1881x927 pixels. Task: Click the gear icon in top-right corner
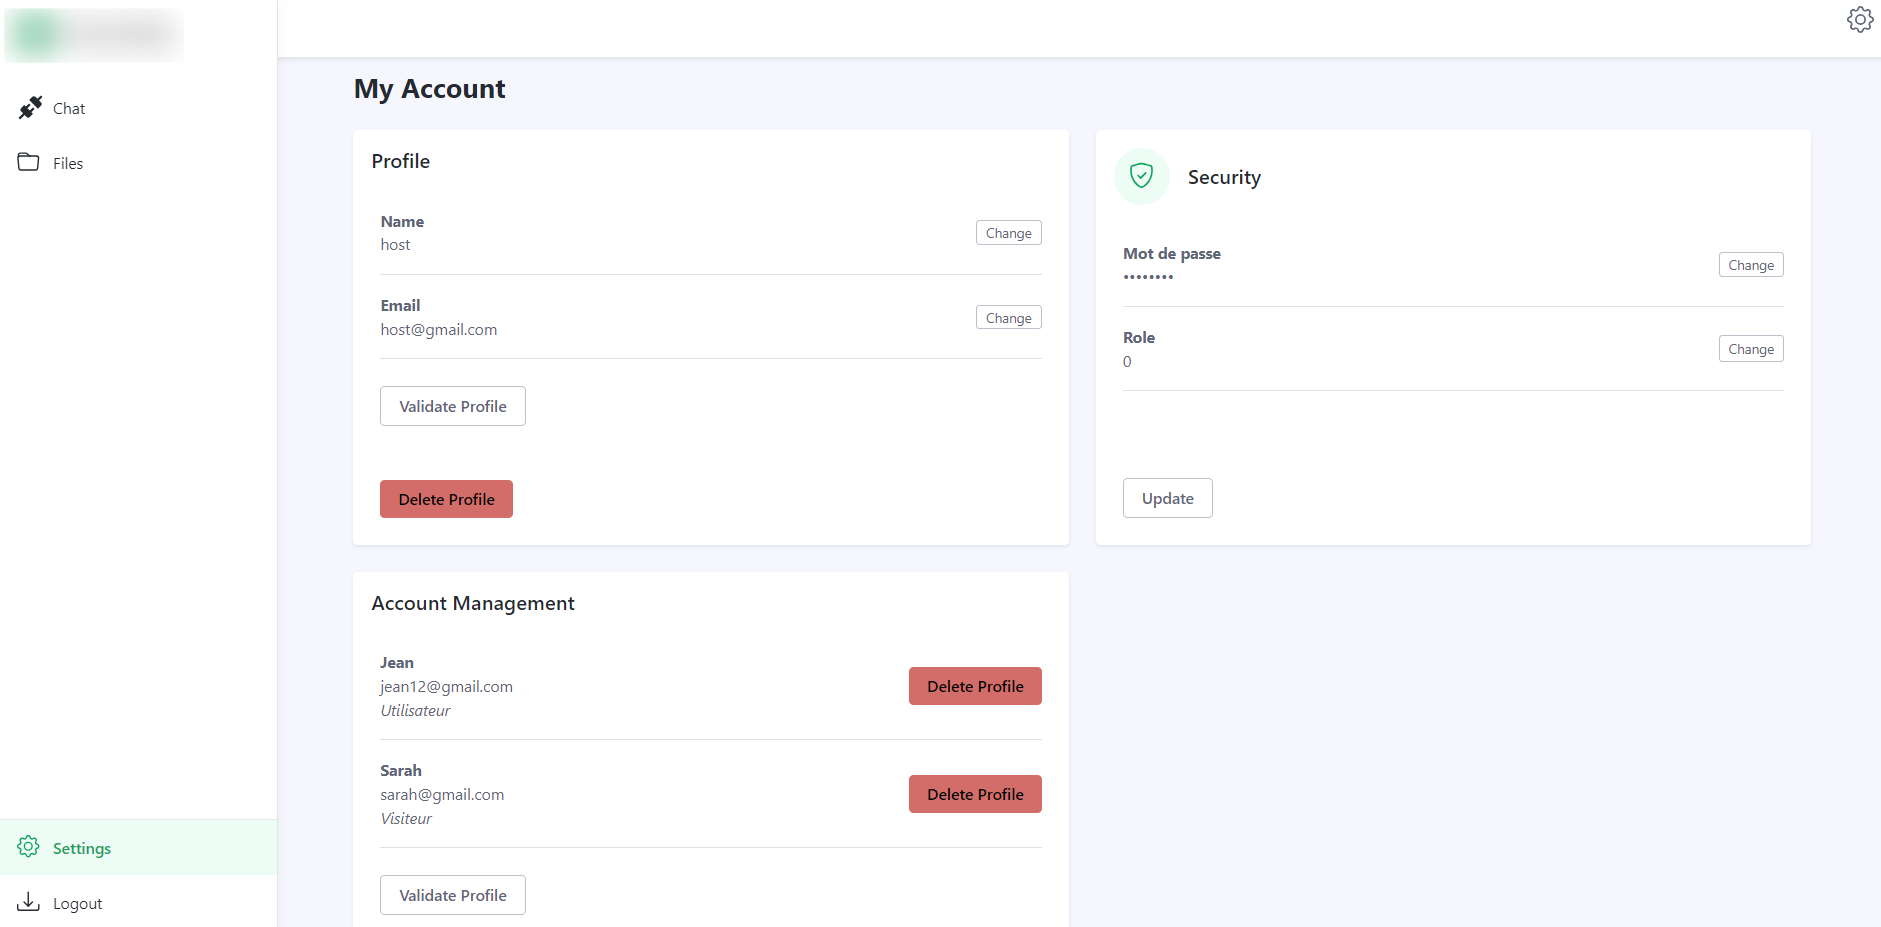tap(1859, 20)
